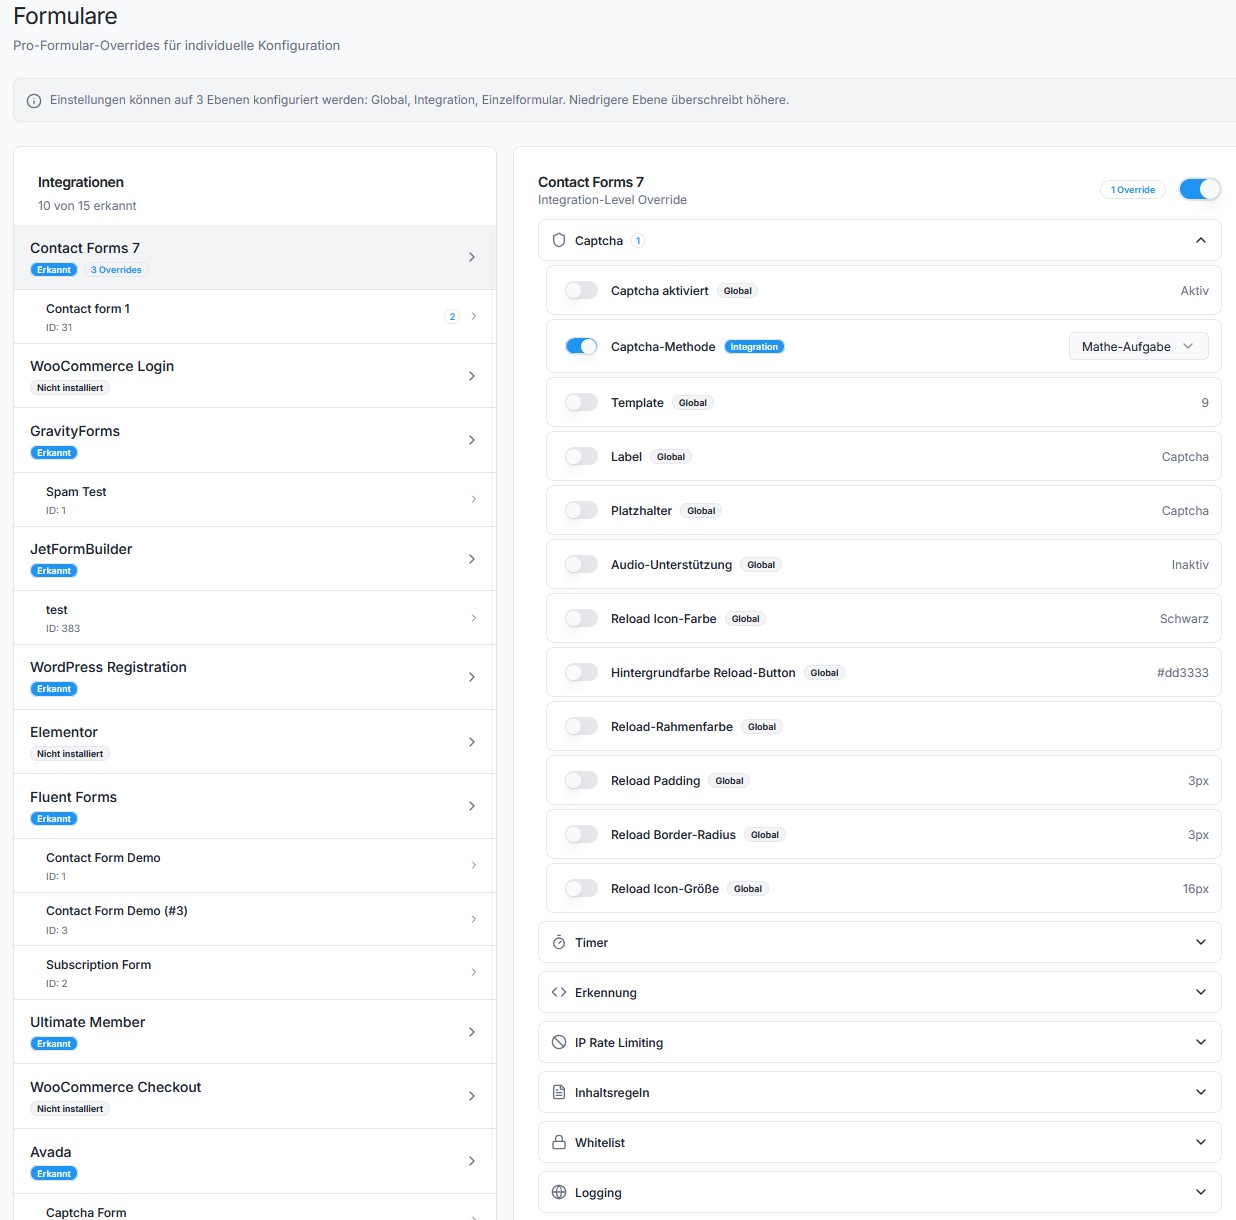Click the 1 Override badge
This screenshot has width=1236, height=1220.
pyautogui.click(x=1132, y=190)
